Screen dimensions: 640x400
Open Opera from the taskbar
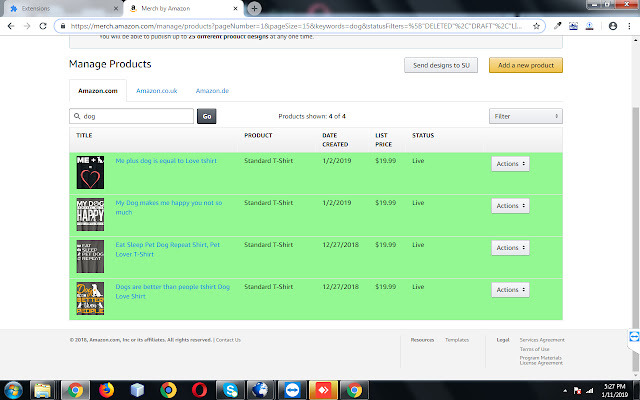pos(199,390)
